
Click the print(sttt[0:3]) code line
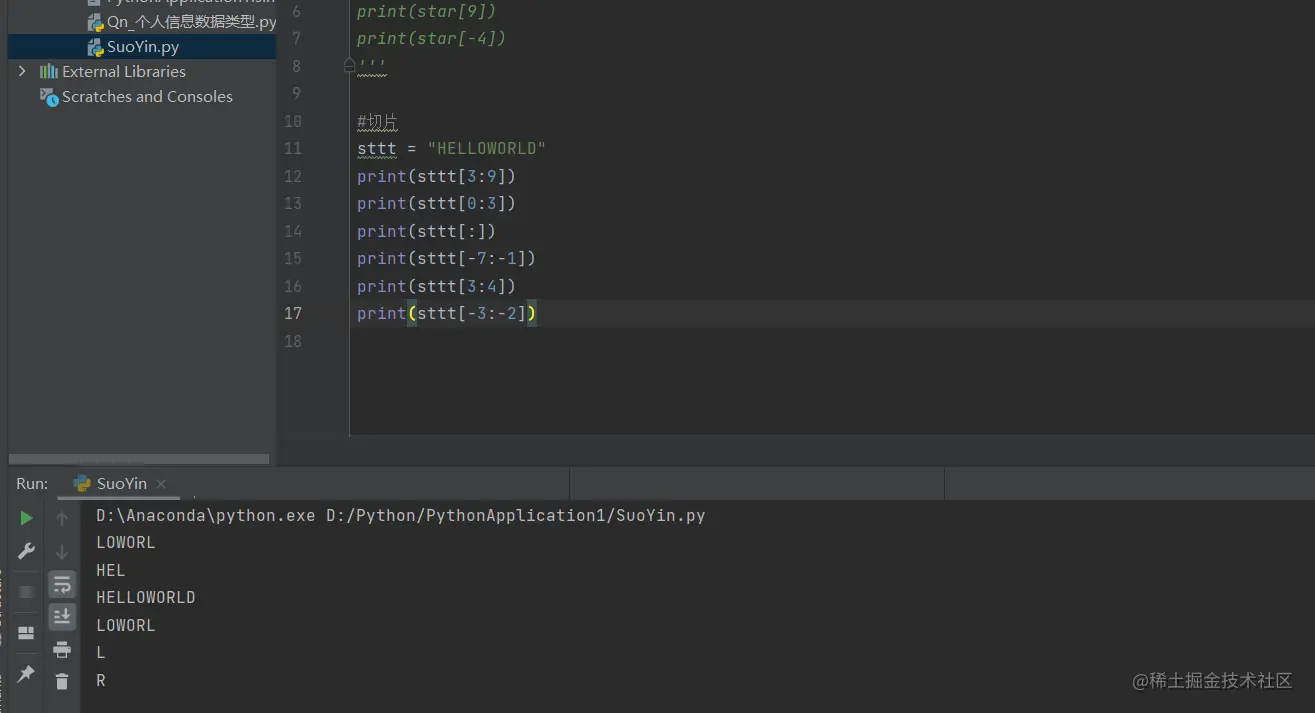tap(436, 204)
